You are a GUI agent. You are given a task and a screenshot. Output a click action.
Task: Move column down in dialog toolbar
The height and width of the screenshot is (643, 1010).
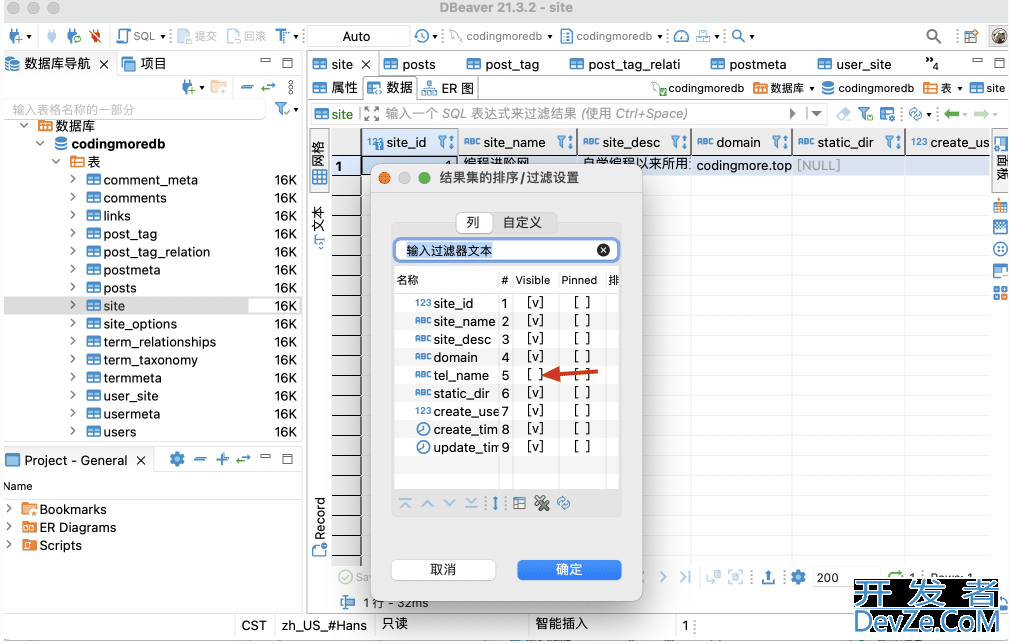click(x=450, y=503)
